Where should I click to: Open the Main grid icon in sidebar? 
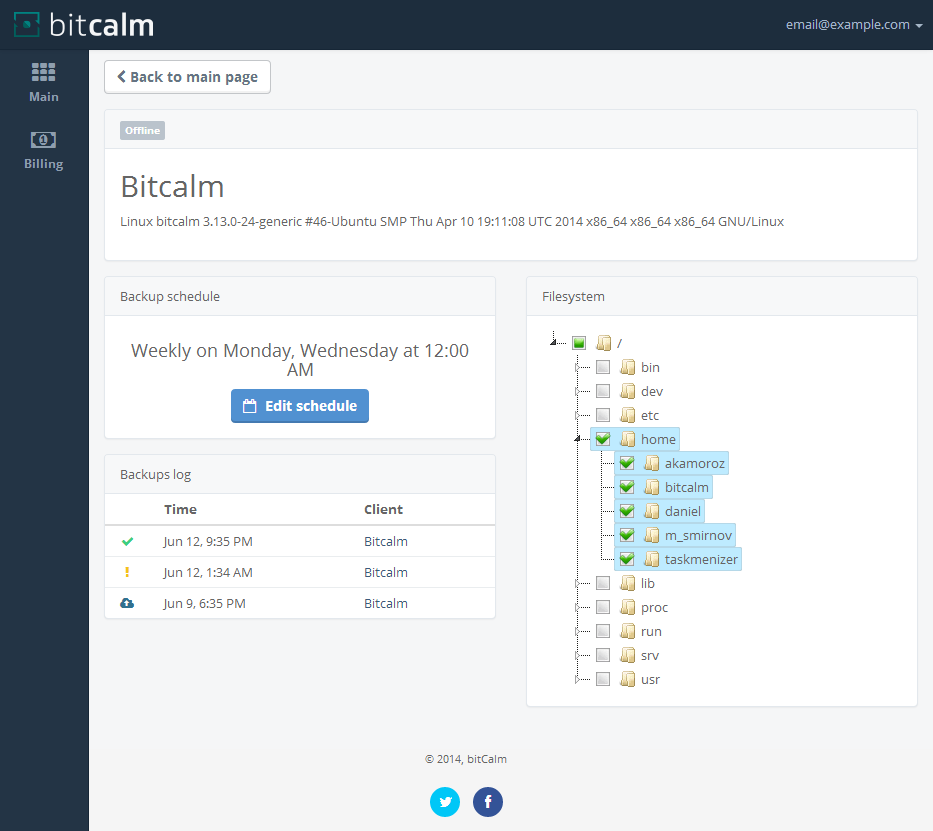(43, 72)
